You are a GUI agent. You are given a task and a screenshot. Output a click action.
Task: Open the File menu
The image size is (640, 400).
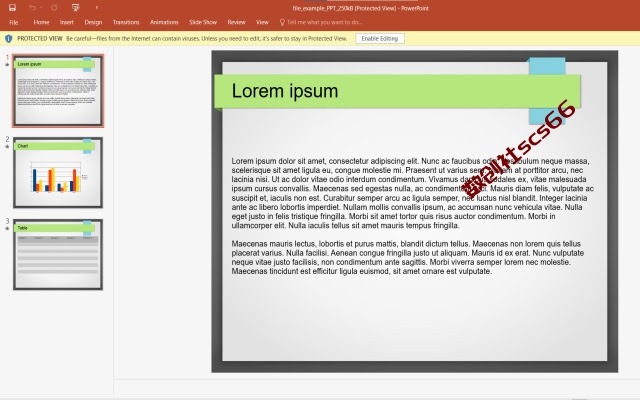(x=13, y=22)
